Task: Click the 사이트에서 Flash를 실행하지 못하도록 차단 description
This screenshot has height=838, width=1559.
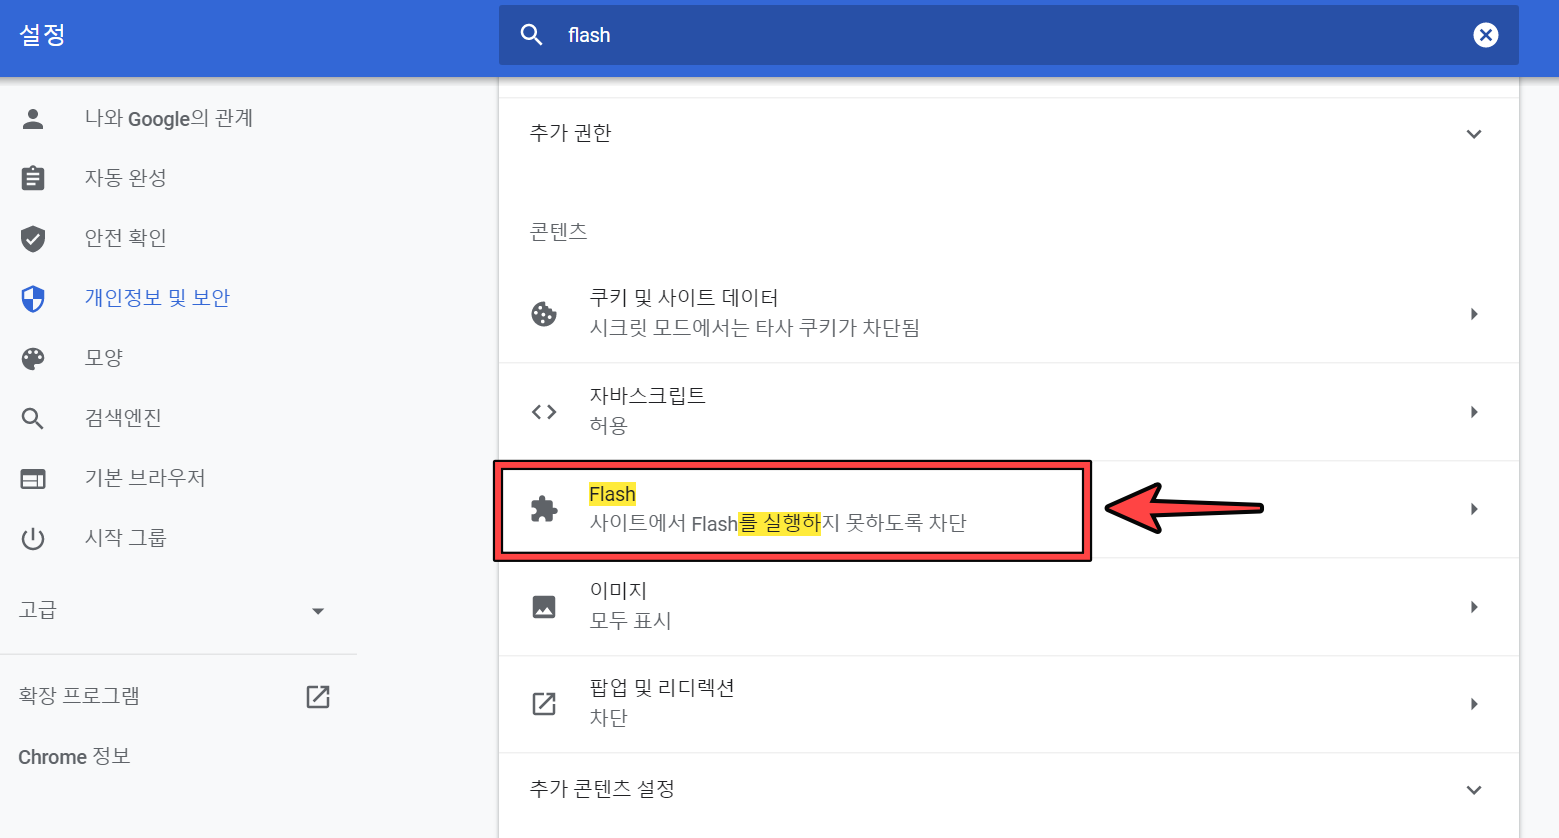Action: pyautogui.click(x=778, y=523)
